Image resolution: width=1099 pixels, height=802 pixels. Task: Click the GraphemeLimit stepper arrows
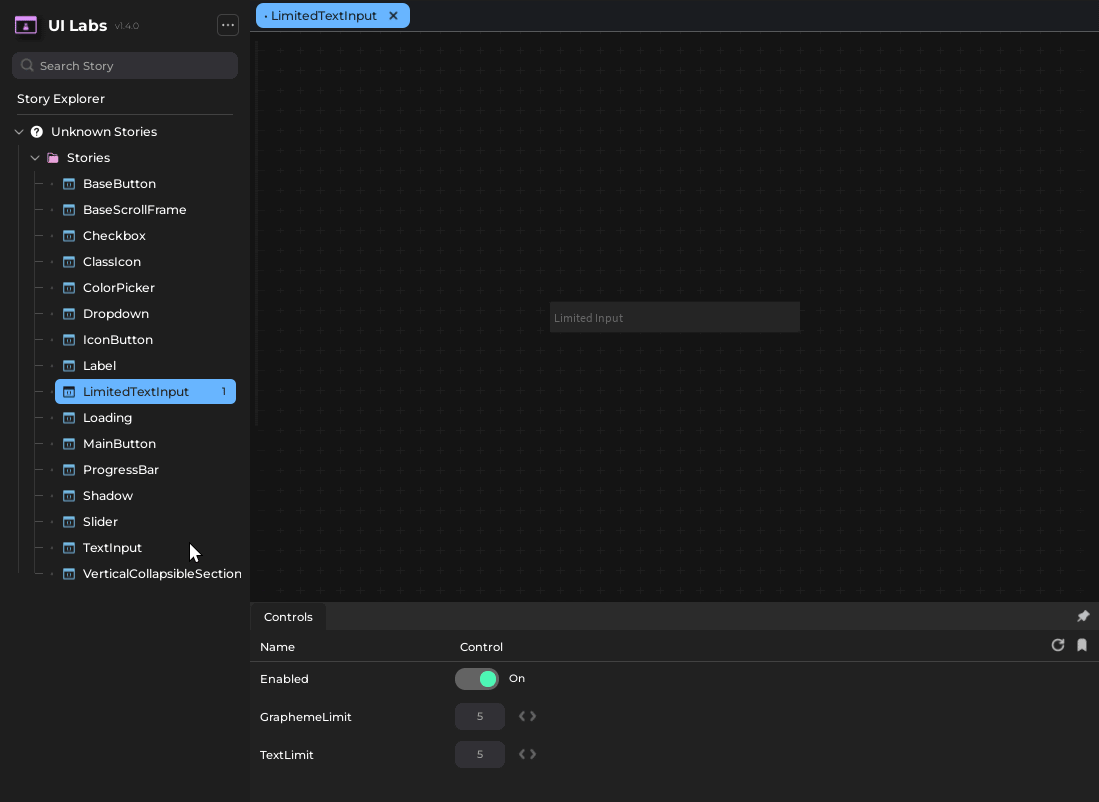point(527,717)
